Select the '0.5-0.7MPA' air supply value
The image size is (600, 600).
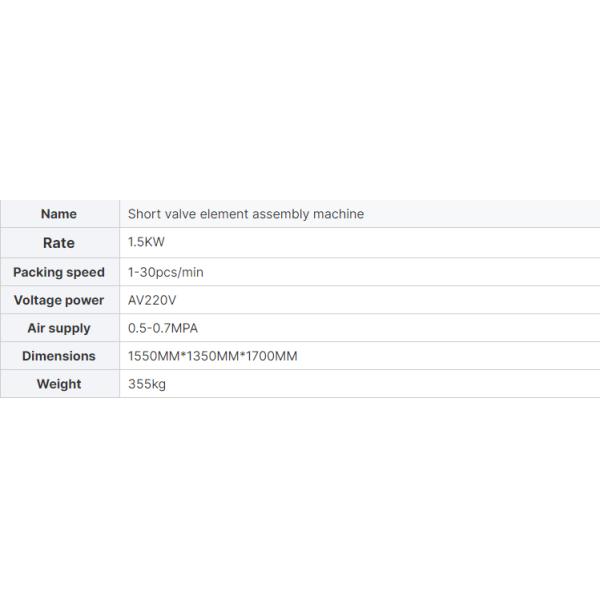tap(163, 328)
